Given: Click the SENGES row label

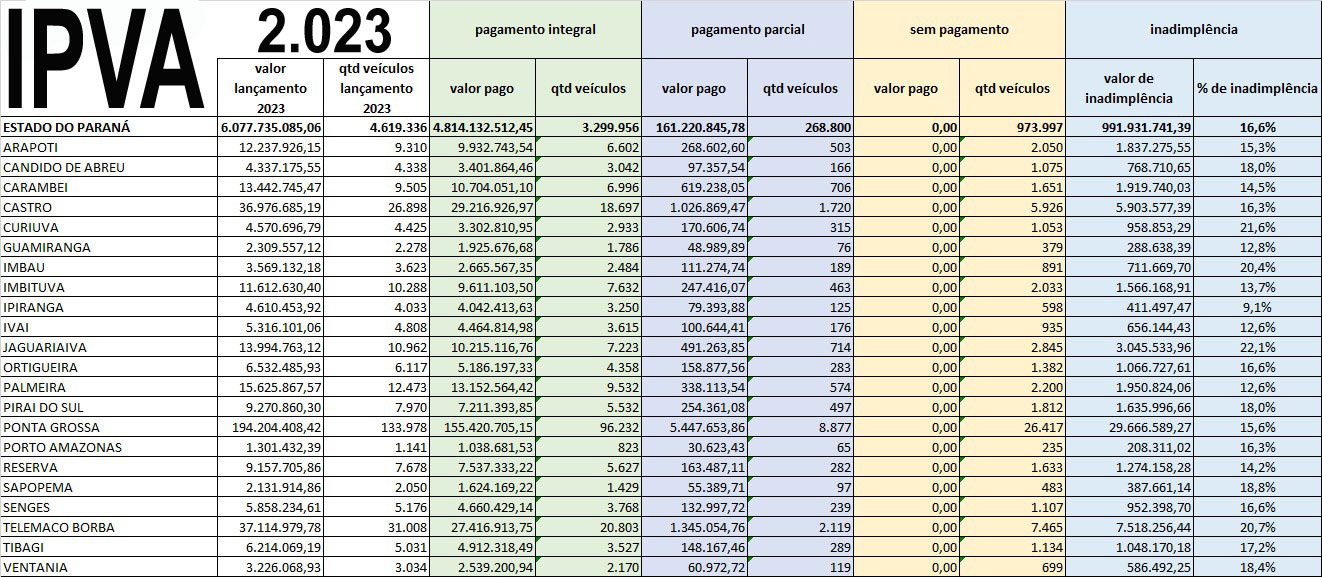Looking at the screenshot, I should (x=110, y=507).
